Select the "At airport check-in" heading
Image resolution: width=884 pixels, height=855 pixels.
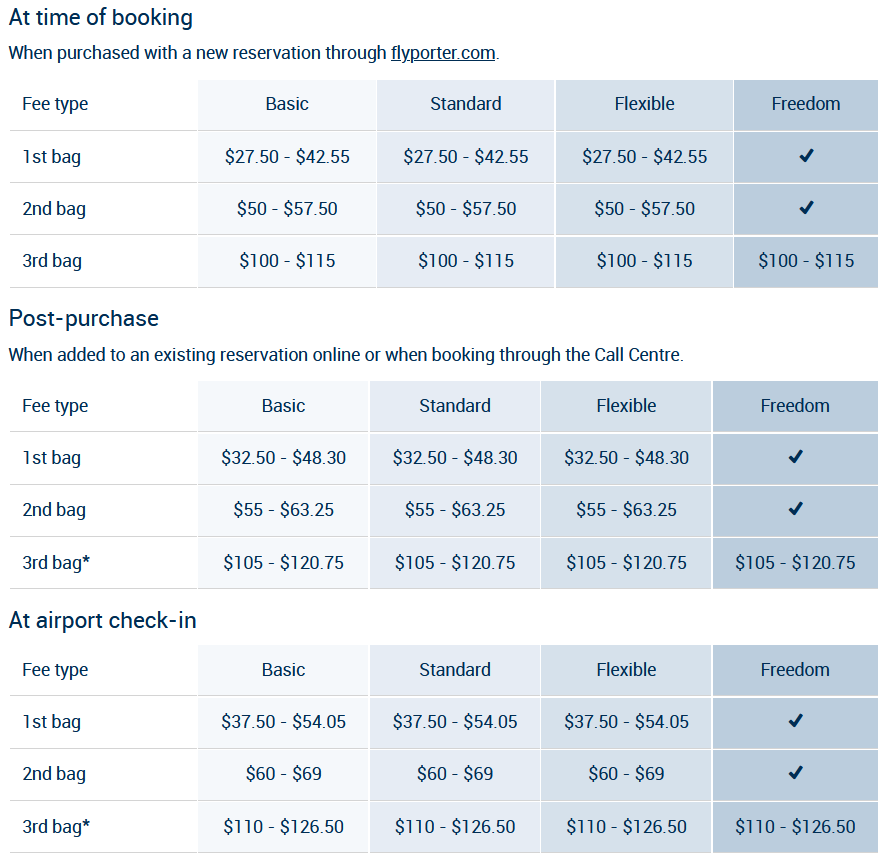pos(103,620)
